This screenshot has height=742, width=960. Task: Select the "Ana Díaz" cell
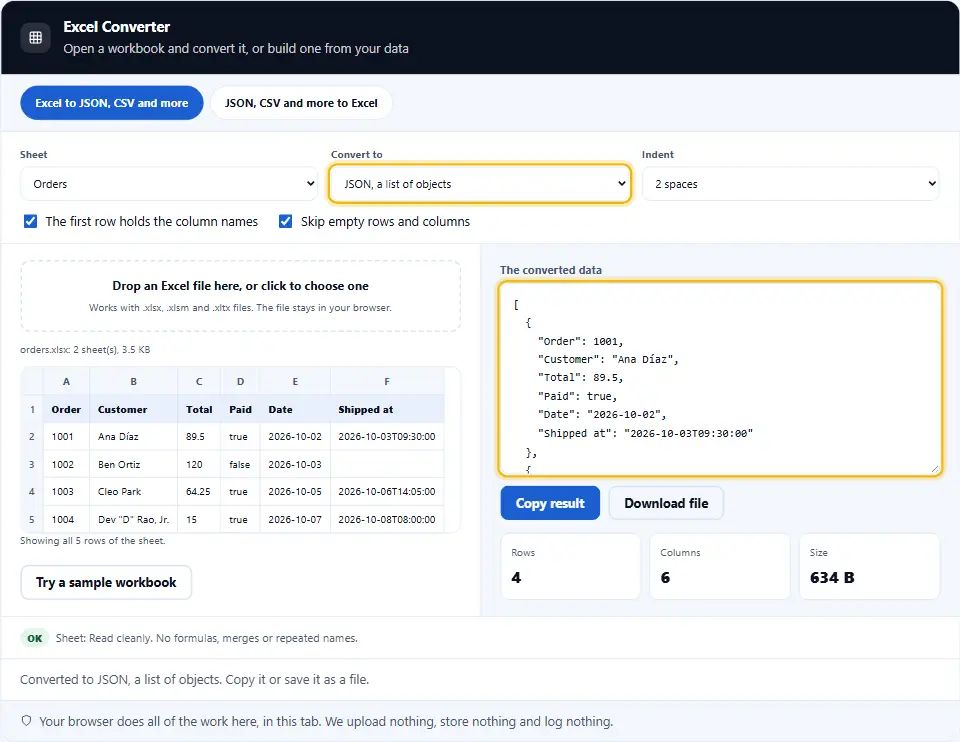[133, 437]
